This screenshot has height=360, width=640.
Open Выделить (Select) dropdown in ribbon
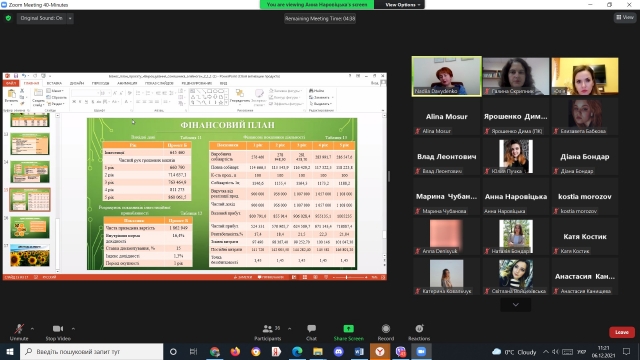coord(320,104)
